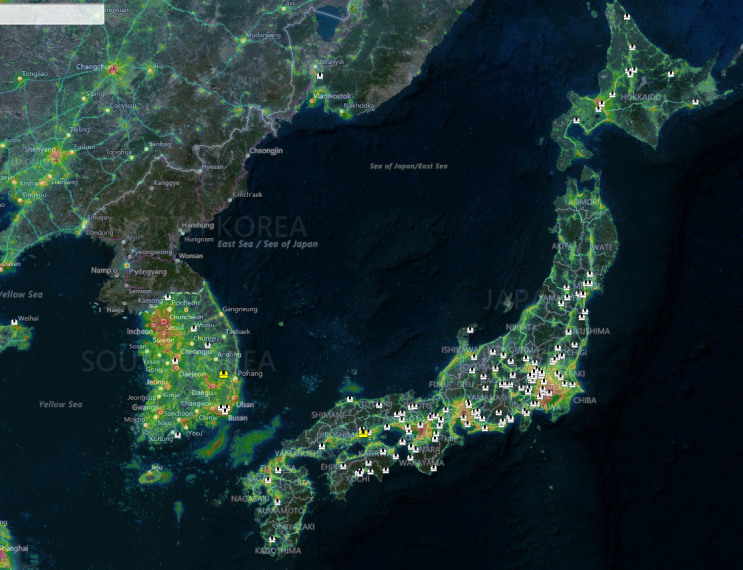Screen dimensions: 743x570
Task: Select the observatory marker beside Yosu
Action: coord(178,434)
